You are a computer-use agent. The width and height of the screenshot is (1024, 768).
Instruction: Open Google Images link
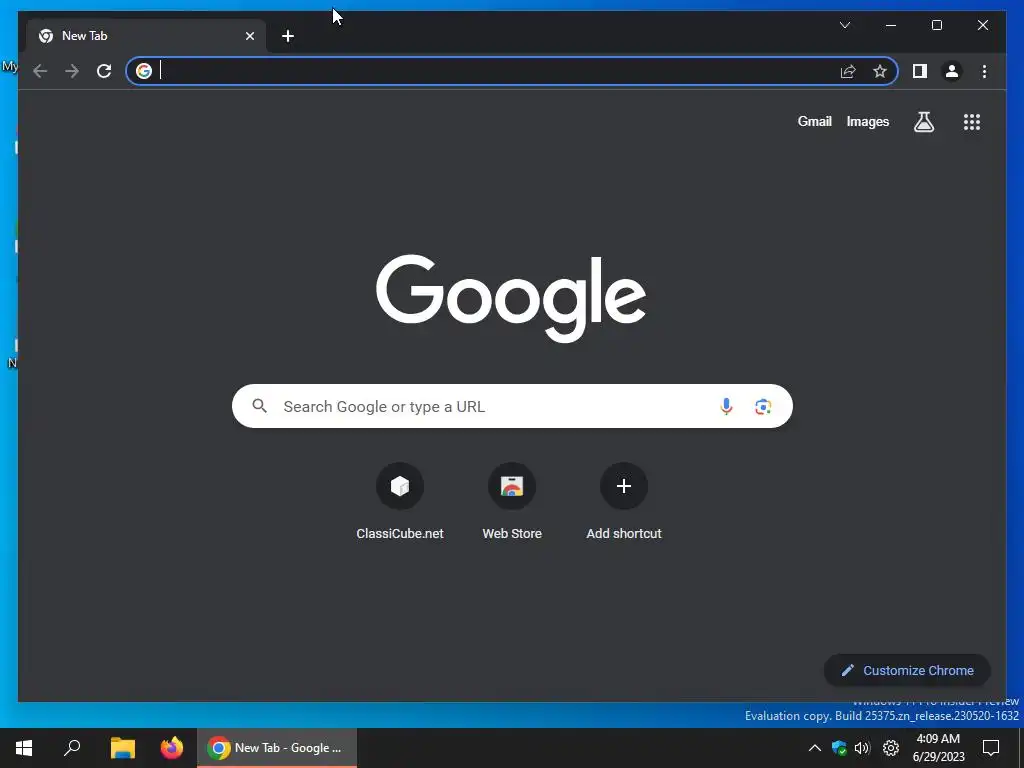(867, 121)
